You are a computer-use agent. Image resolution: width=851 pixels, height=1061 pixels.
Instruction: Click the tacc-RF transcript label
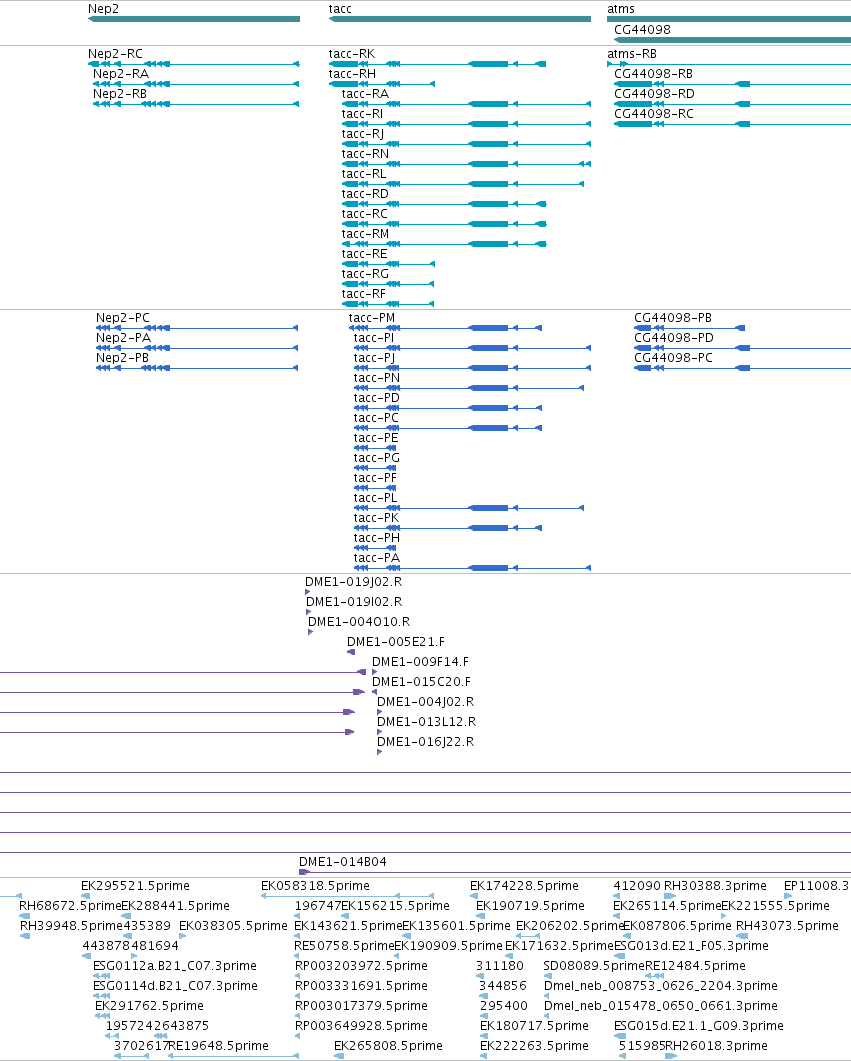(x=364, y=294)
